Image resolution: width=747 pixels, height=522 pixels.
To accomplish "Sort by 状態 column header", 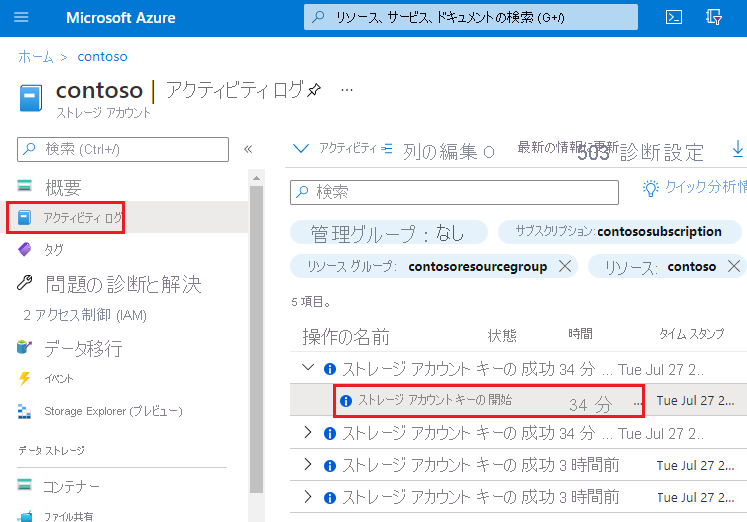I will click(x=502, y=335).
